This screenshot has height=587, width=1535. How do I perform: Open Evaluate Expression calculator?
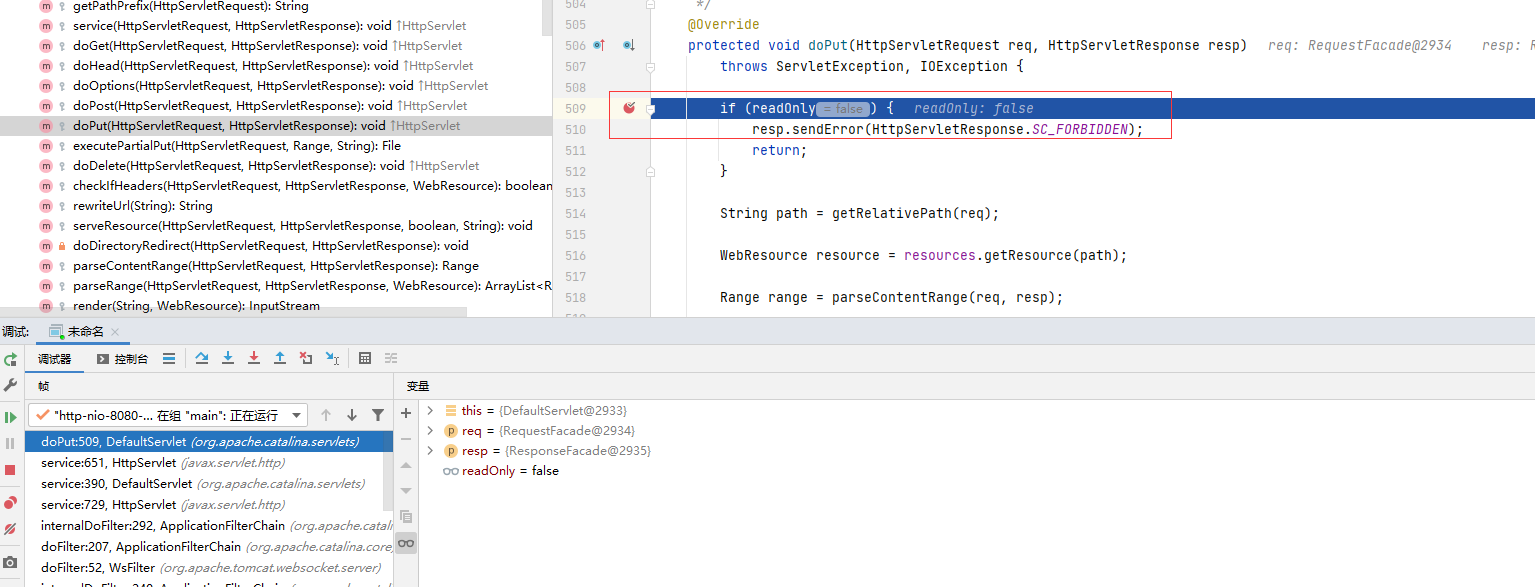365,358
